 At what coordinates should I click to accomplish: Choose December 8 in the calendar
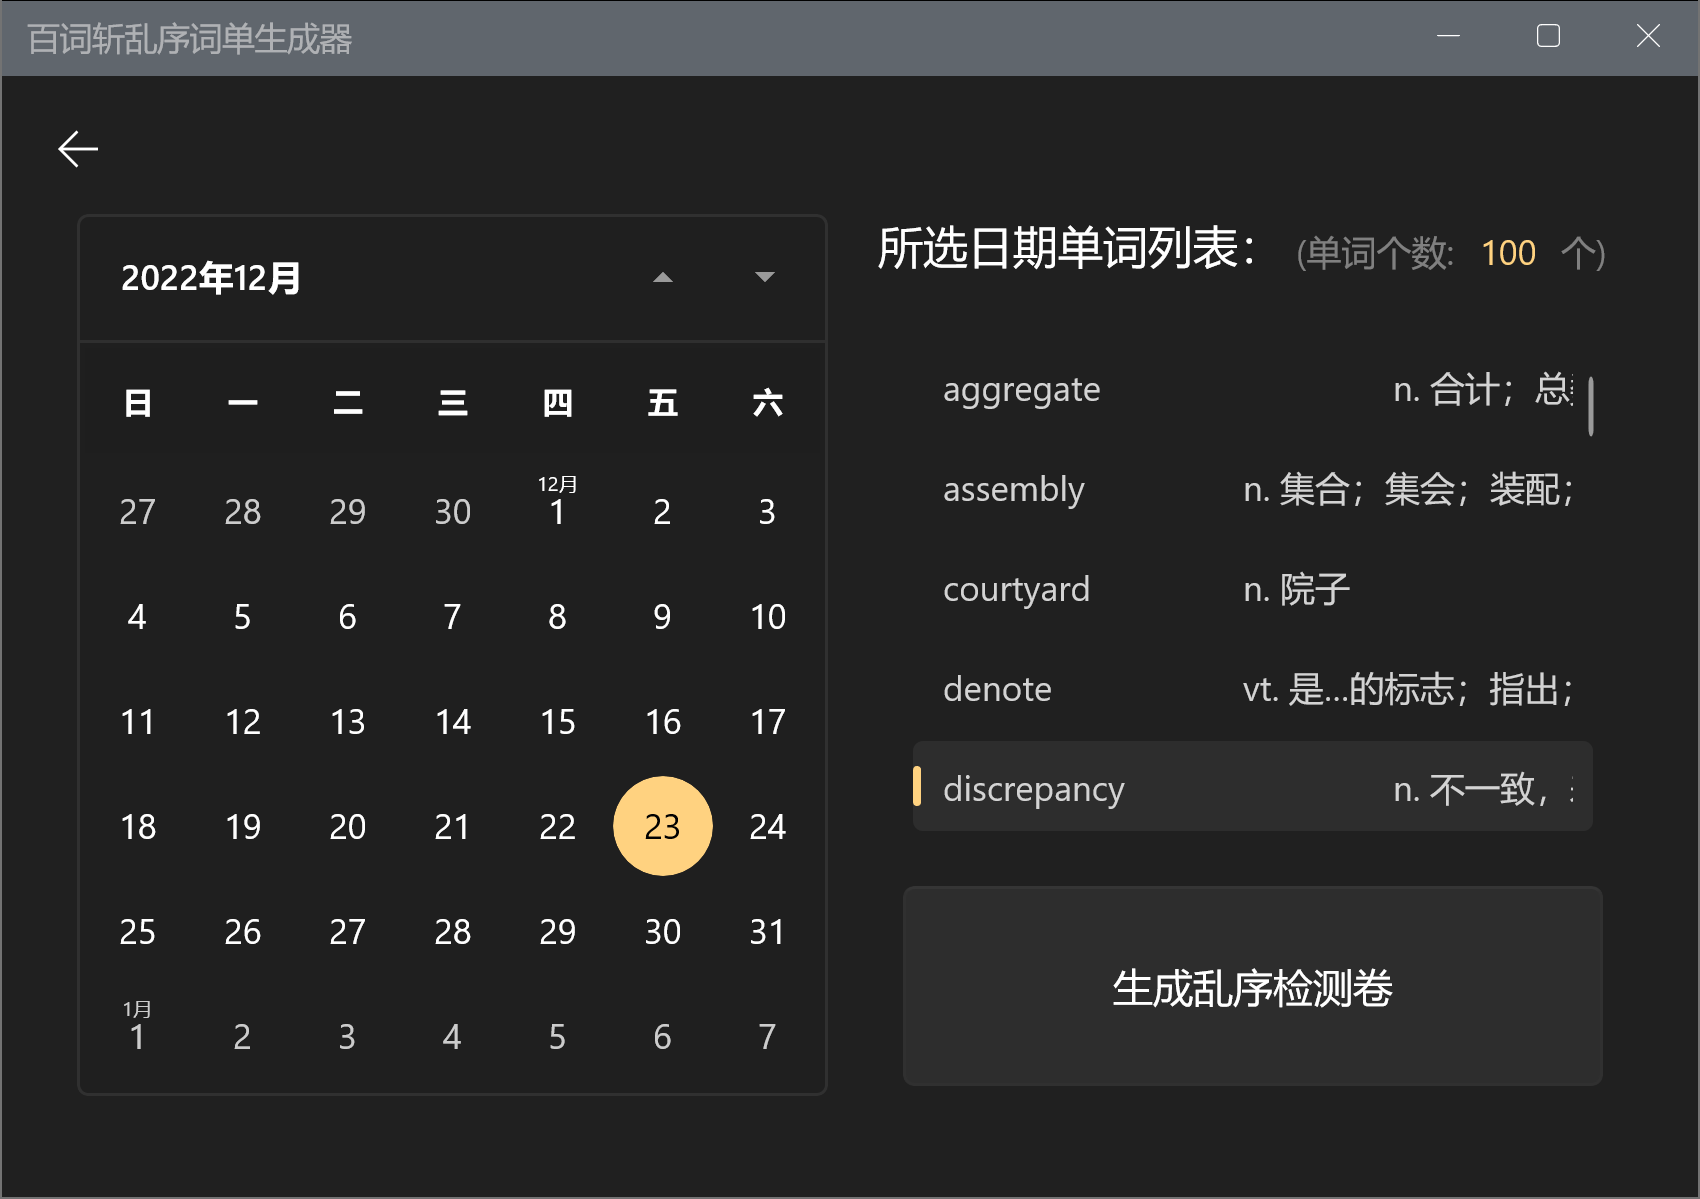tap(557, 616)
